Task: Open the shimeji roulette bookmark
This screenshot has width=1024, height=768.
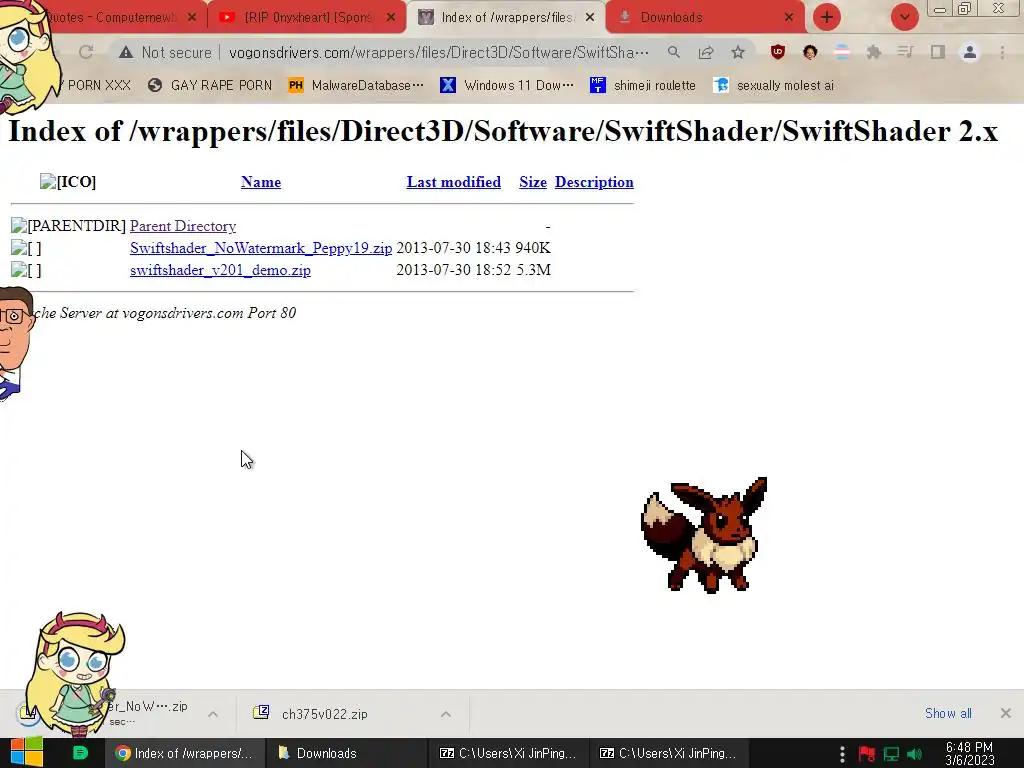Action: click(643, 85)
